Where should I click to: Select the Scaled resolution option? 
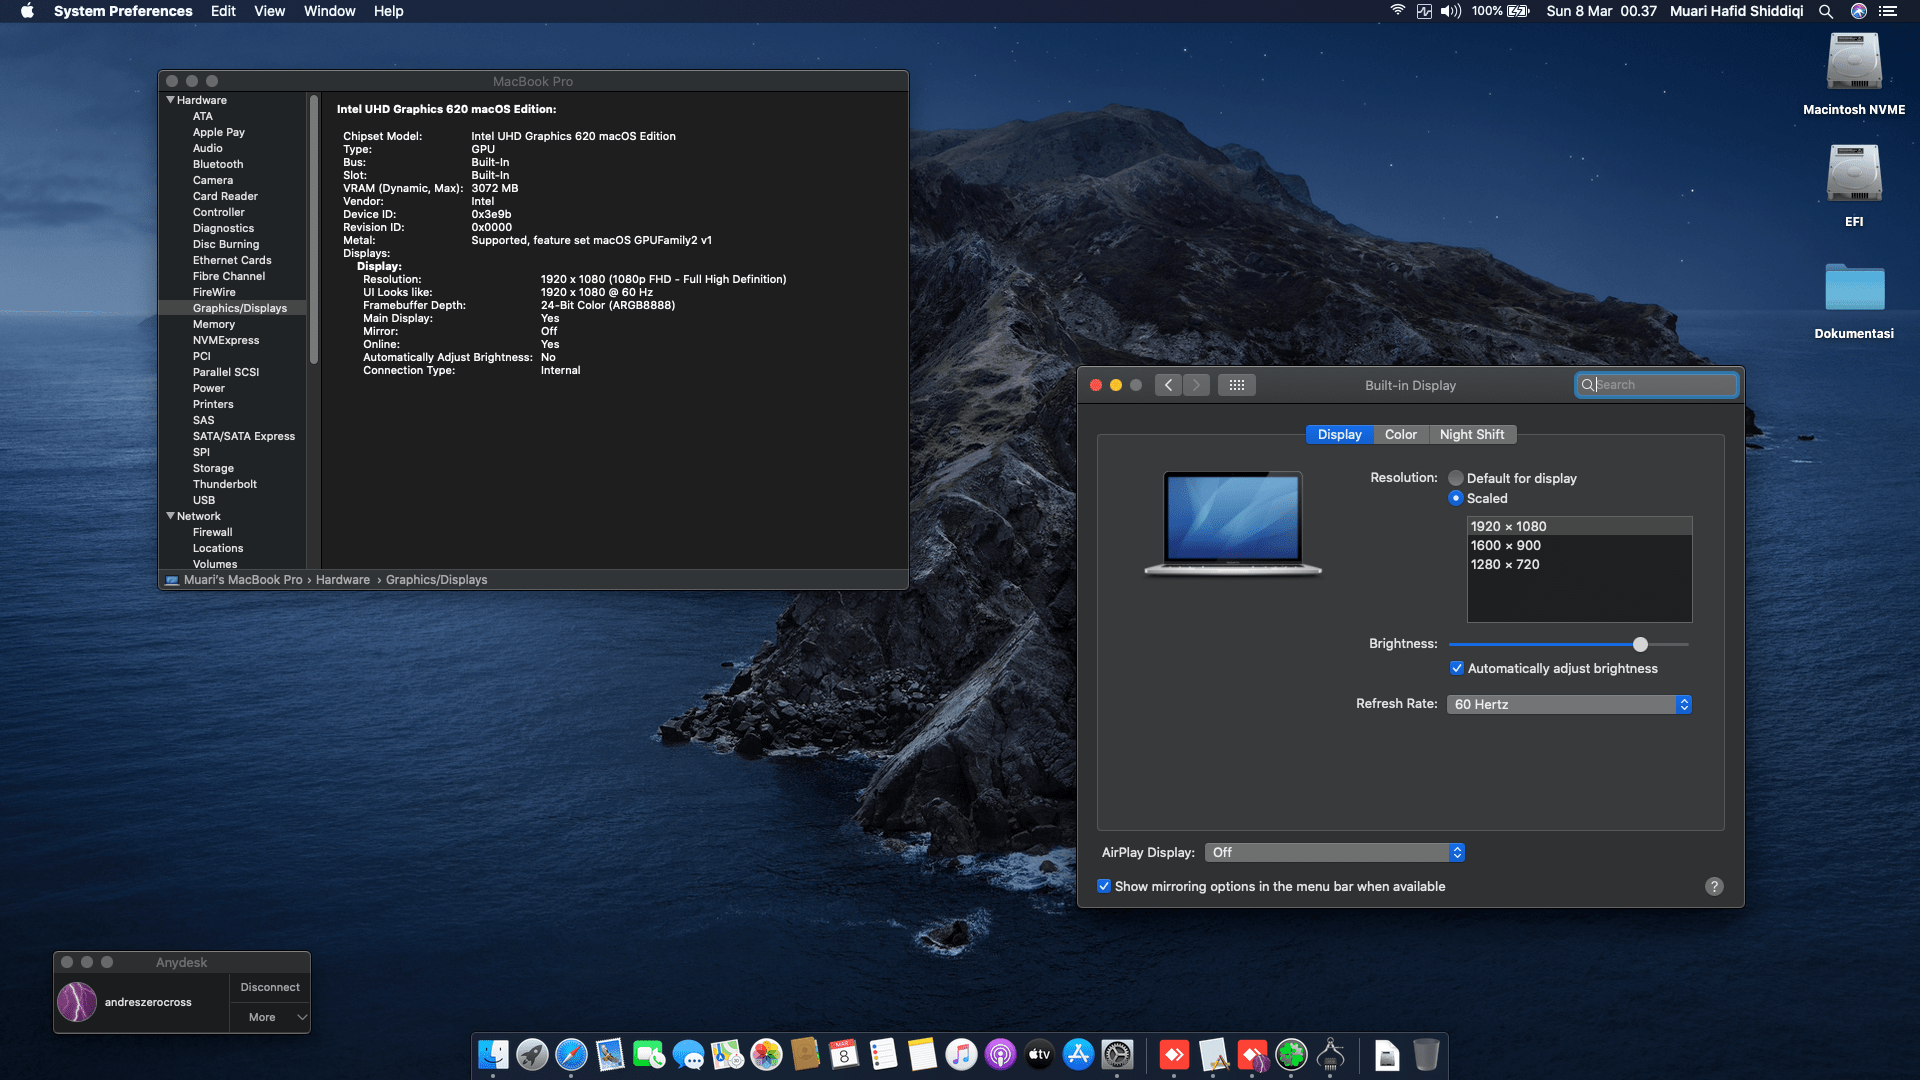(1456, 498)
